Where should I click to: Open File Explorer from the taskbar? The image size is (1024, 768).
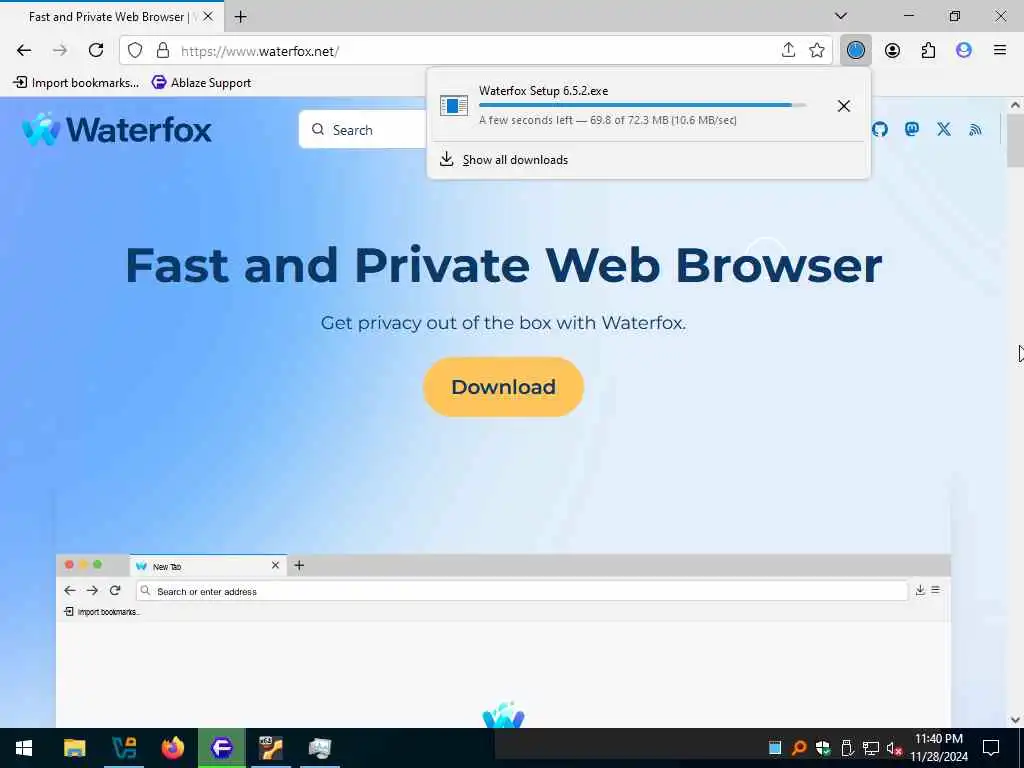[x=74, y=748]
